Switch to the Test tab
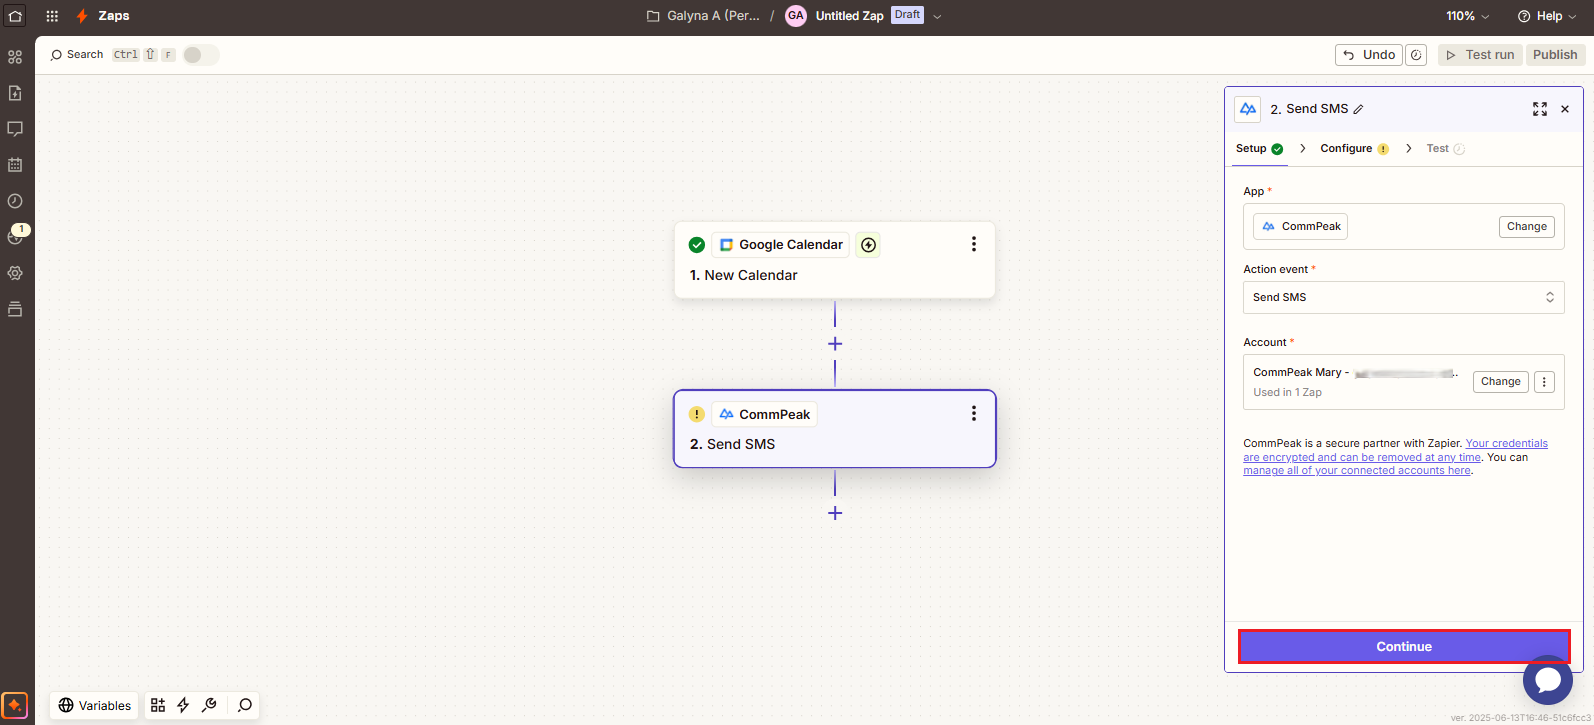This screenshot has width=1594, height=725. [1445, 149]
